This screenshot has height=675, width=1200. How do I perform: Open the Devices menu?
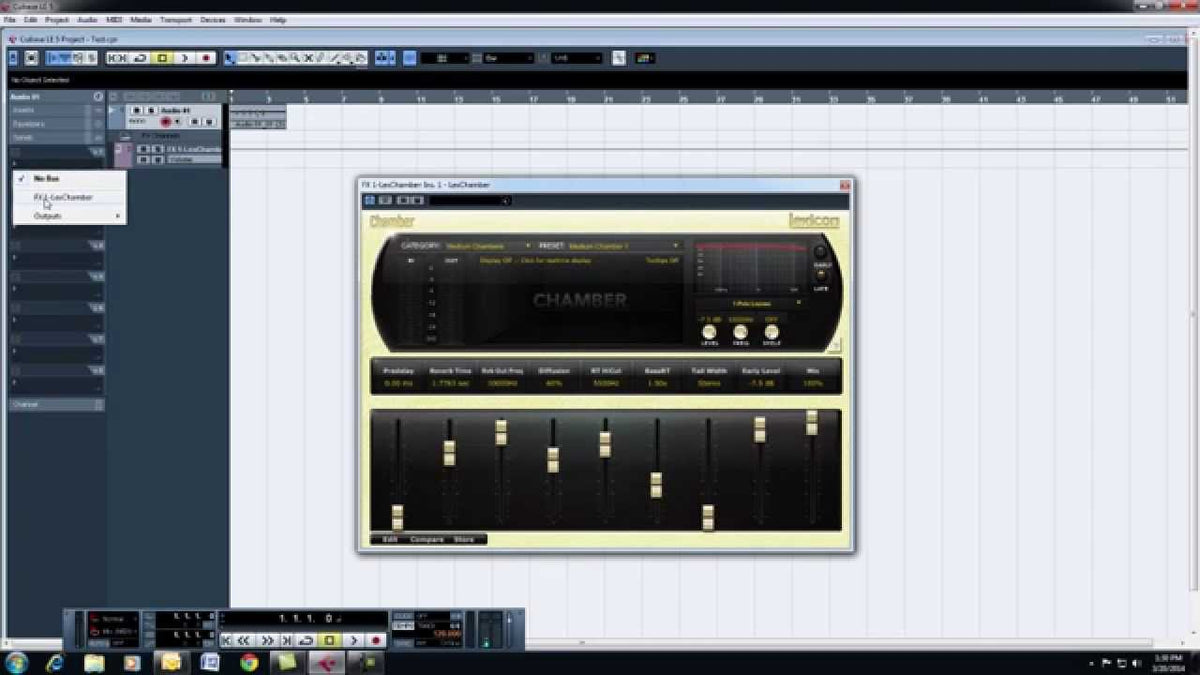212,20
